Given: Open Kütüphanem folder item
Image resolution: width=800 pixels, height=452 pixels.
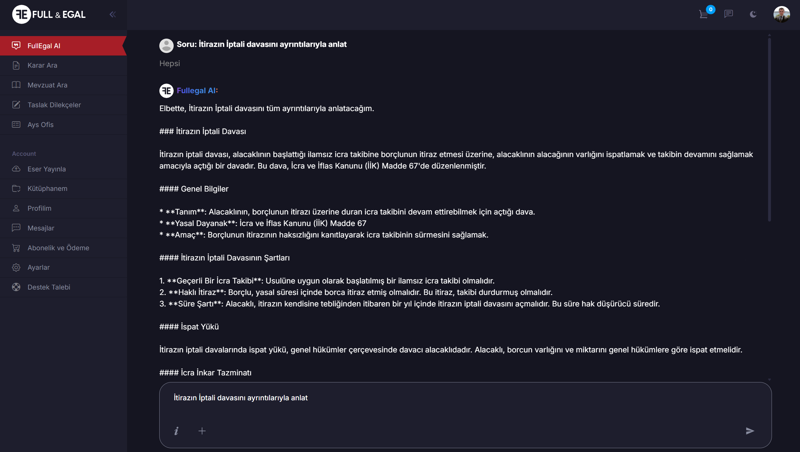Looking at the screenshot, I should point(47,188).
